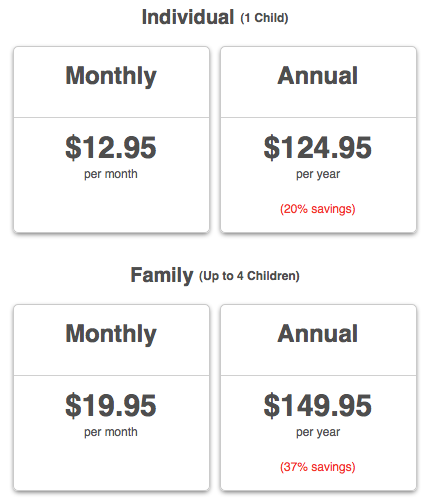Click the Family (Up to 4 Children) heading
Screen dimensions: 425x498
215,275
